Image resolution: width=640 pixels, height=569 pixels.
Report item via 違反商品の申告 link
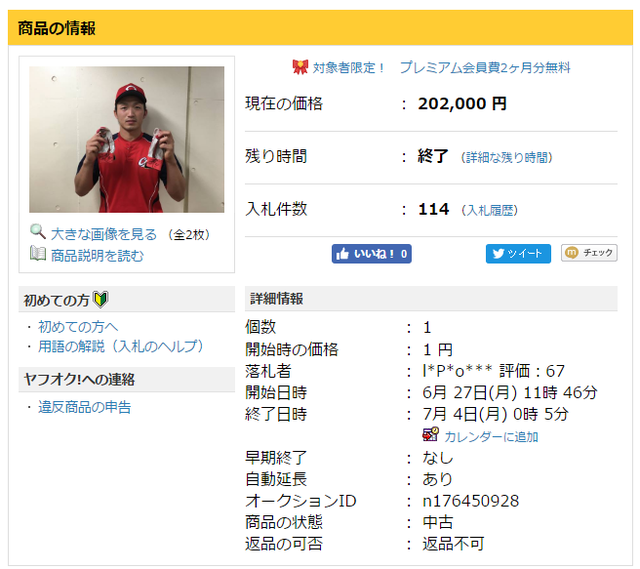coord(84,407)
